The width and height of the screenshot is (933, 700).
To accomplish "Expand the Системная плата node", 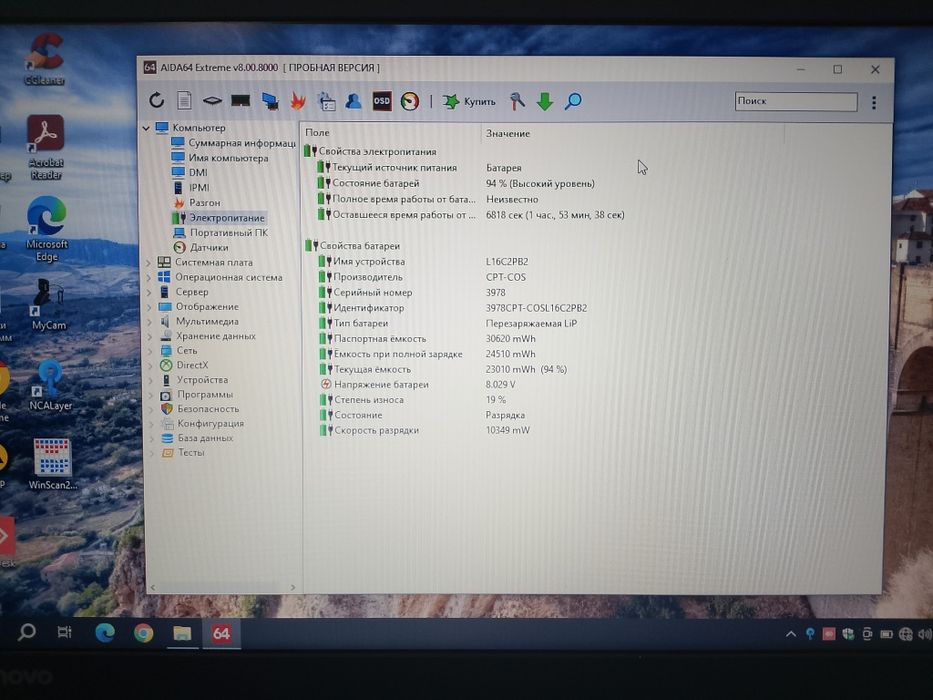I will pyautogui.click(x=149, y=262).
